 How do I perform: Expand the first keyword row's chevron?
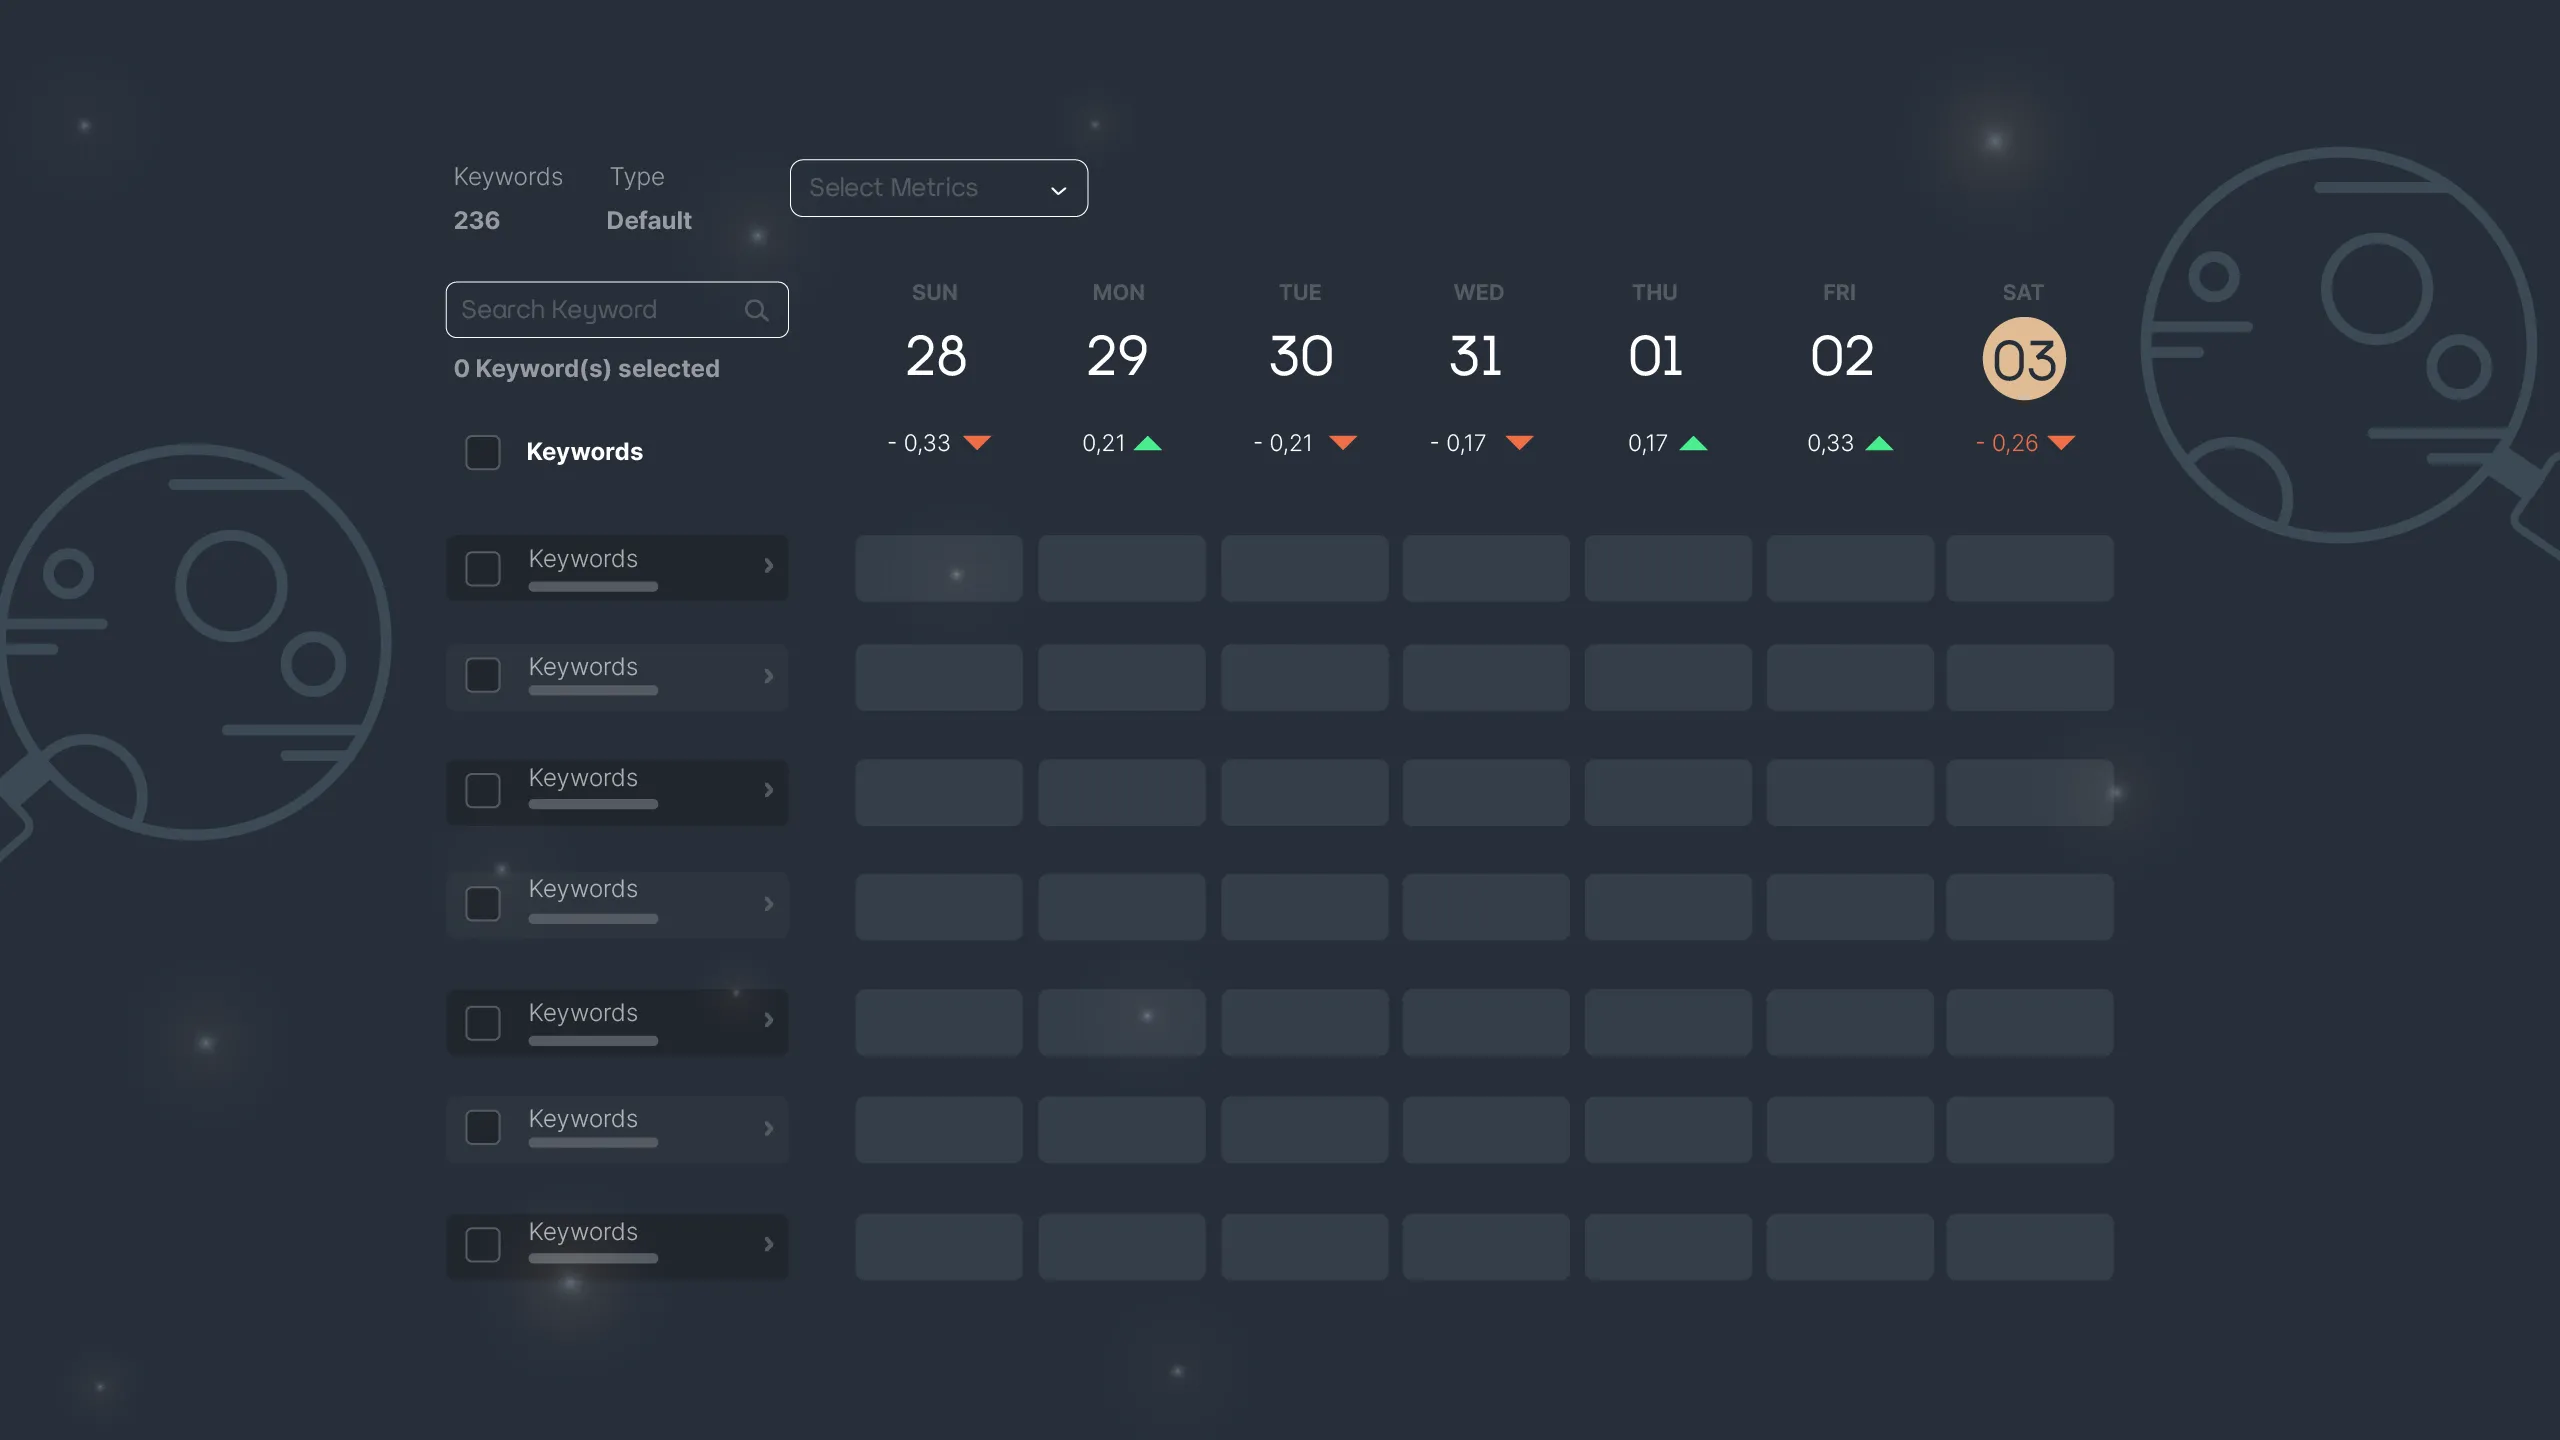[768, 566]
